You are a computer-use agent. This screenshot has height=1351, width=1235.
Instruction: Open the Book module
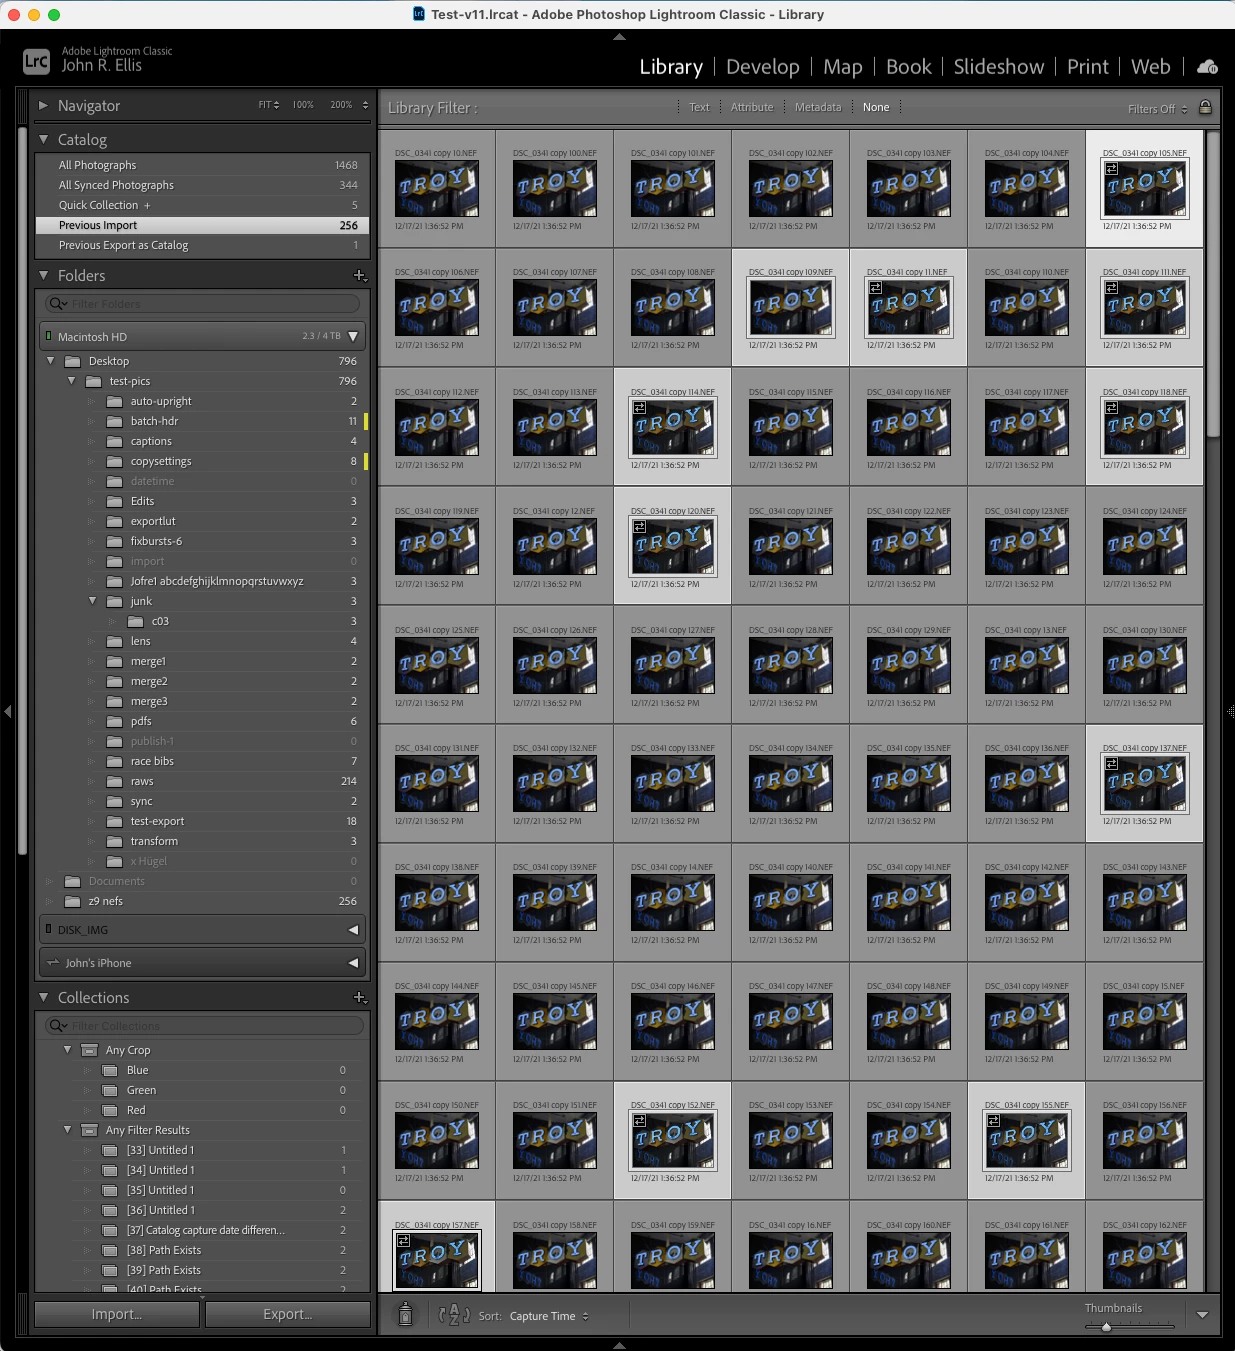tap(909, 67)
